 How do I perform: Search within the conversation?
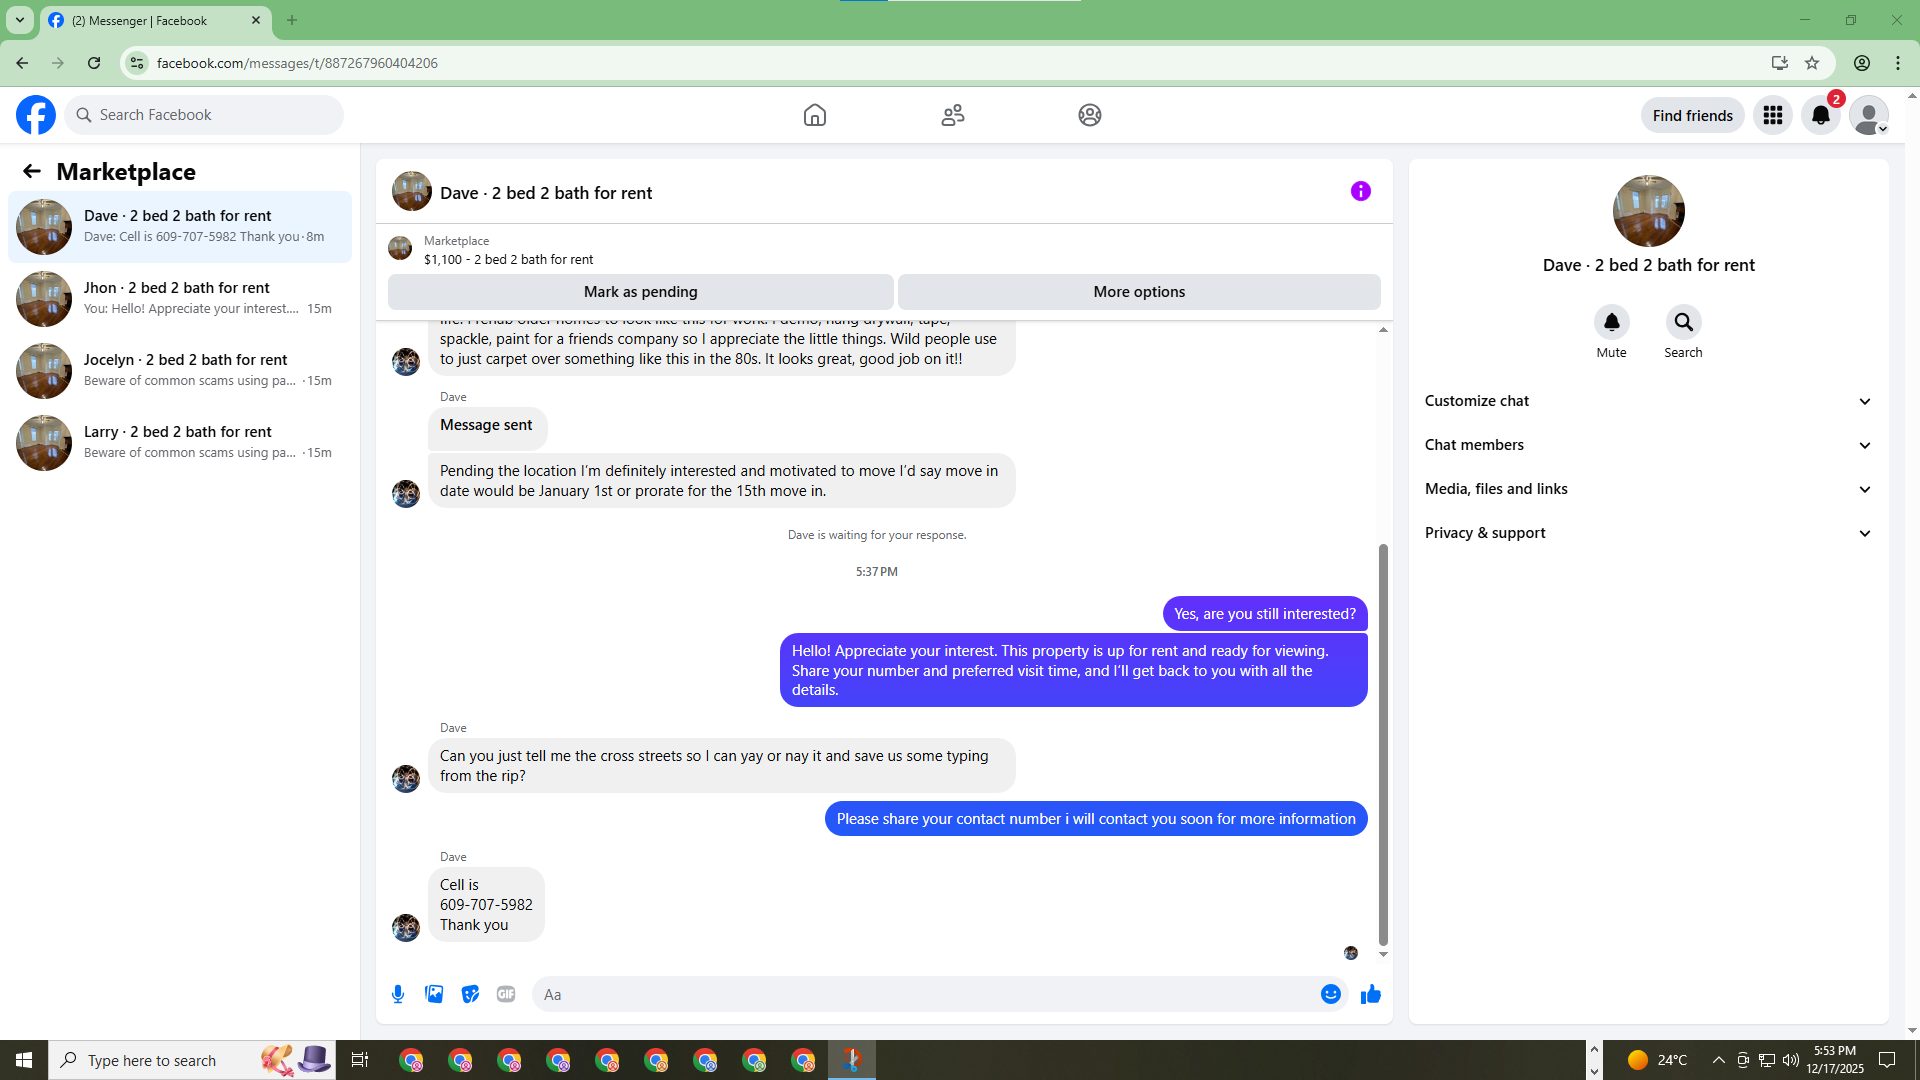[x=1683, y=322]
